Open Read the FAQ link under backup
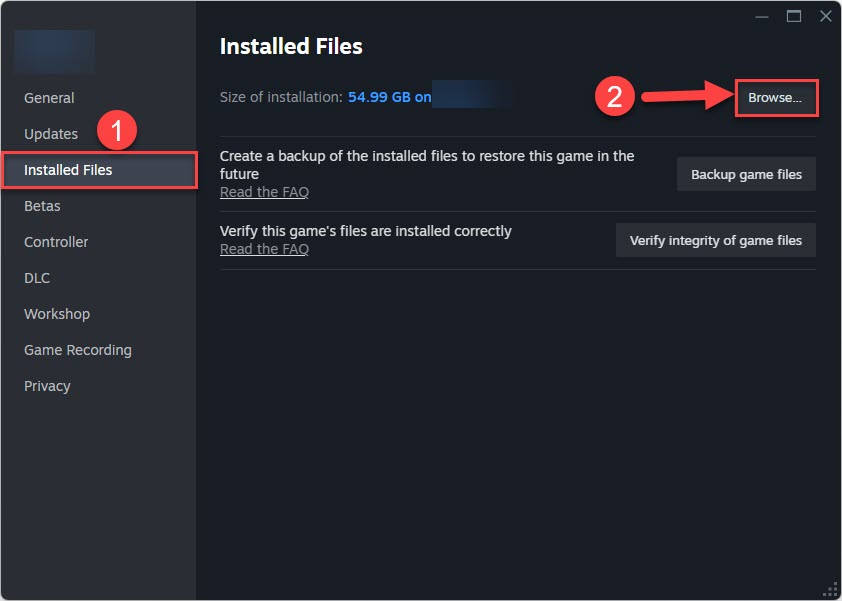This screenshot has width=842, height=601. pos(264,192)
